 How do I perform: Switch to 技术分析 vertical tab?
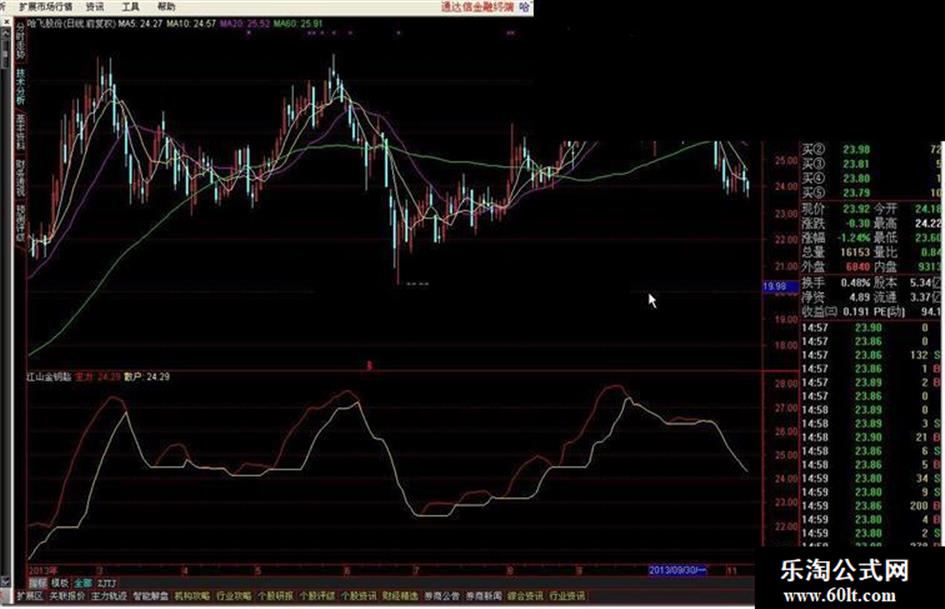[x=20, y=86]
